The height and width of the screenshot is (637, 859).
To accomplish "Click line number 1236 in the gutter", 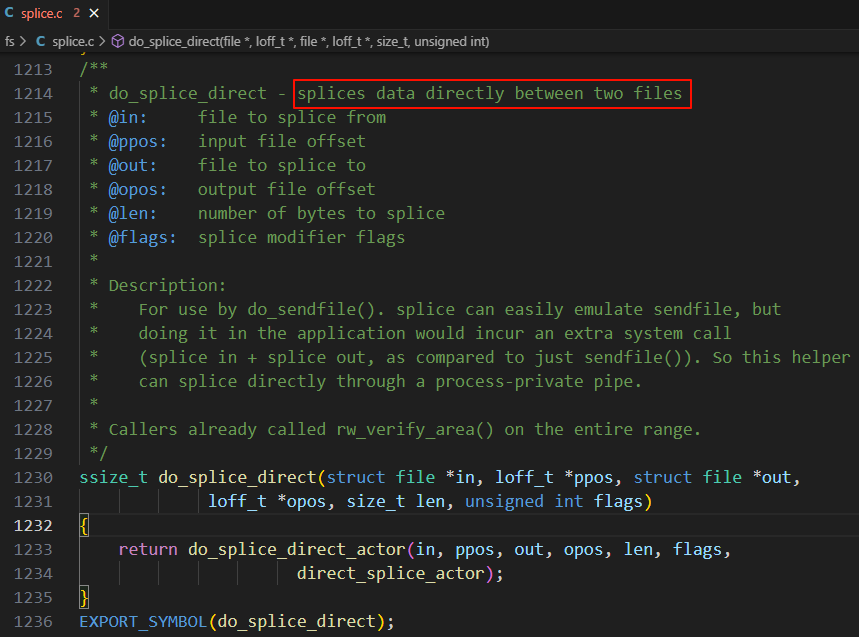I will (33, 622).
